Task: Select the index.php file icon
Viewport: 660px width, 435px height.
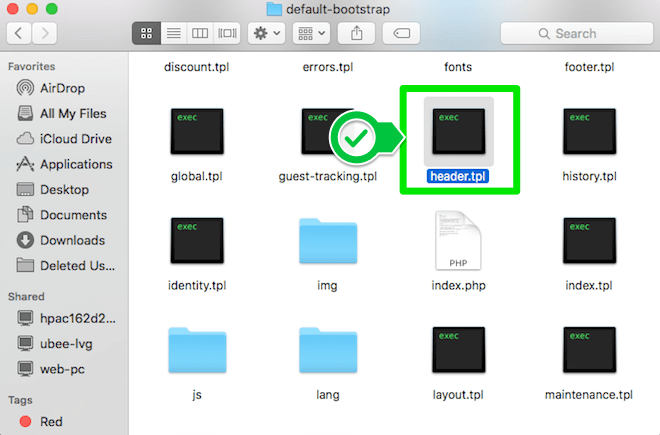Action: 458,240
